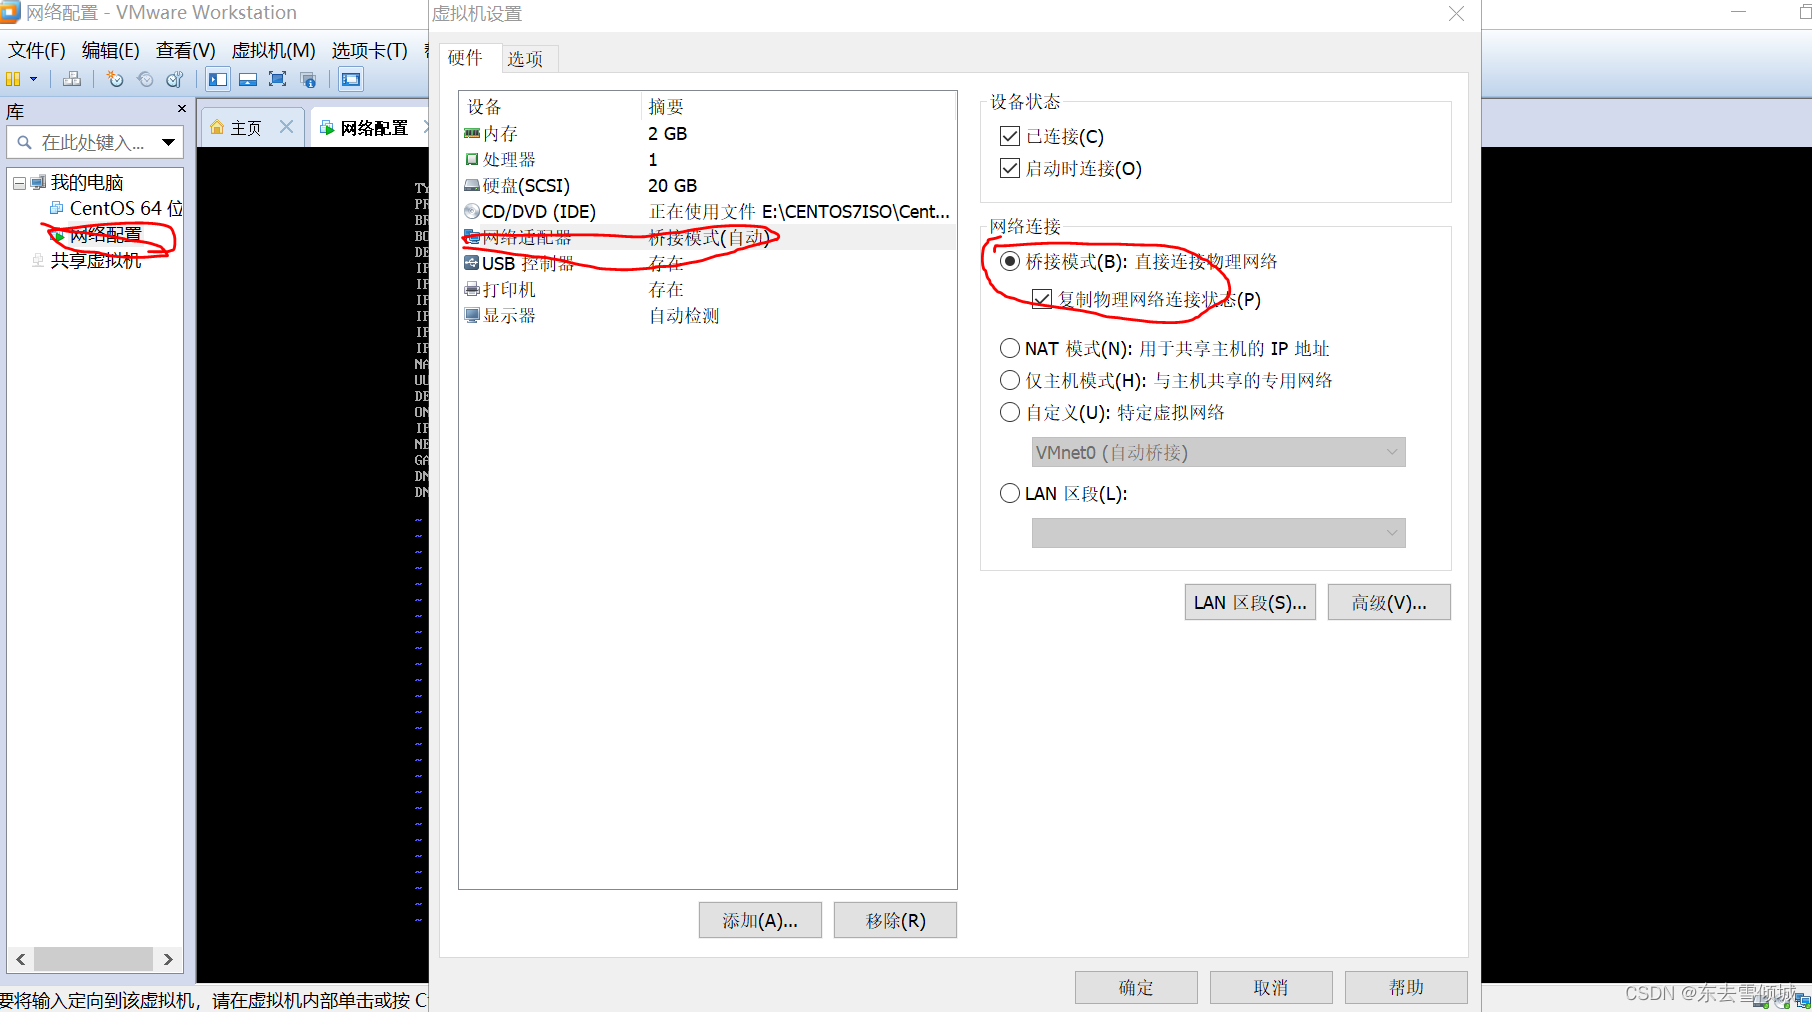Screen dimensions: 1812x1012
Task: Click the 摘要 column header
Action: click(798, 106)
